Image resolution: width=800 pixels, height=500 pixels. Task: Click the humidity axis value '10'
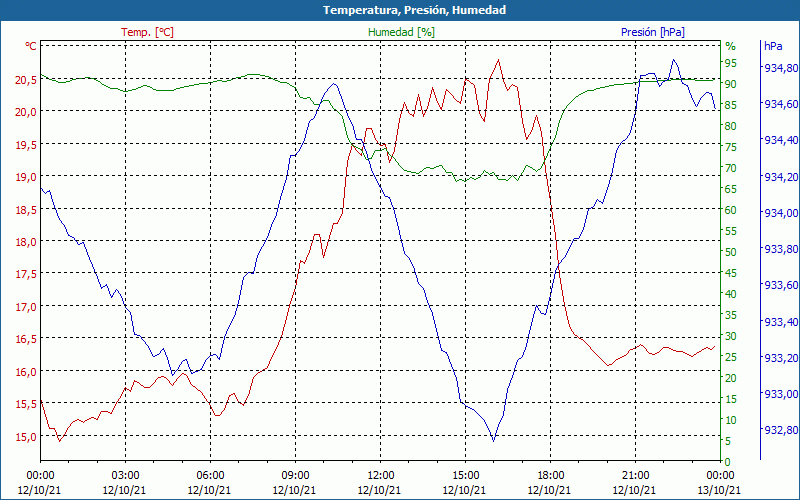tap(731, 420)
